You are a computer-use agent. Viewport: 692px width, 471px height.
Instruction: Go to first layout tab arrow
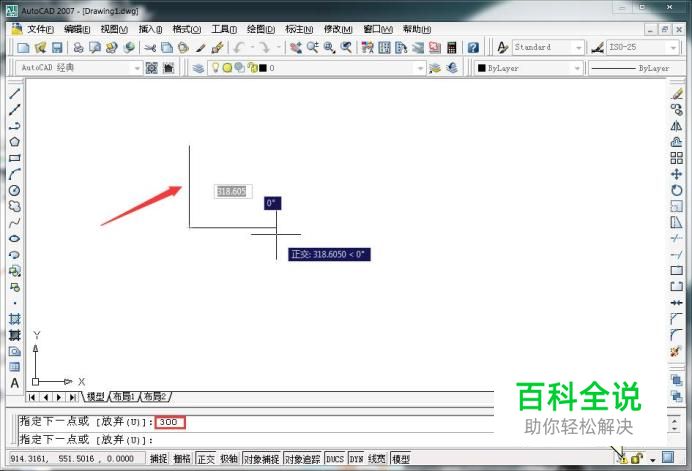coord(32,397)
